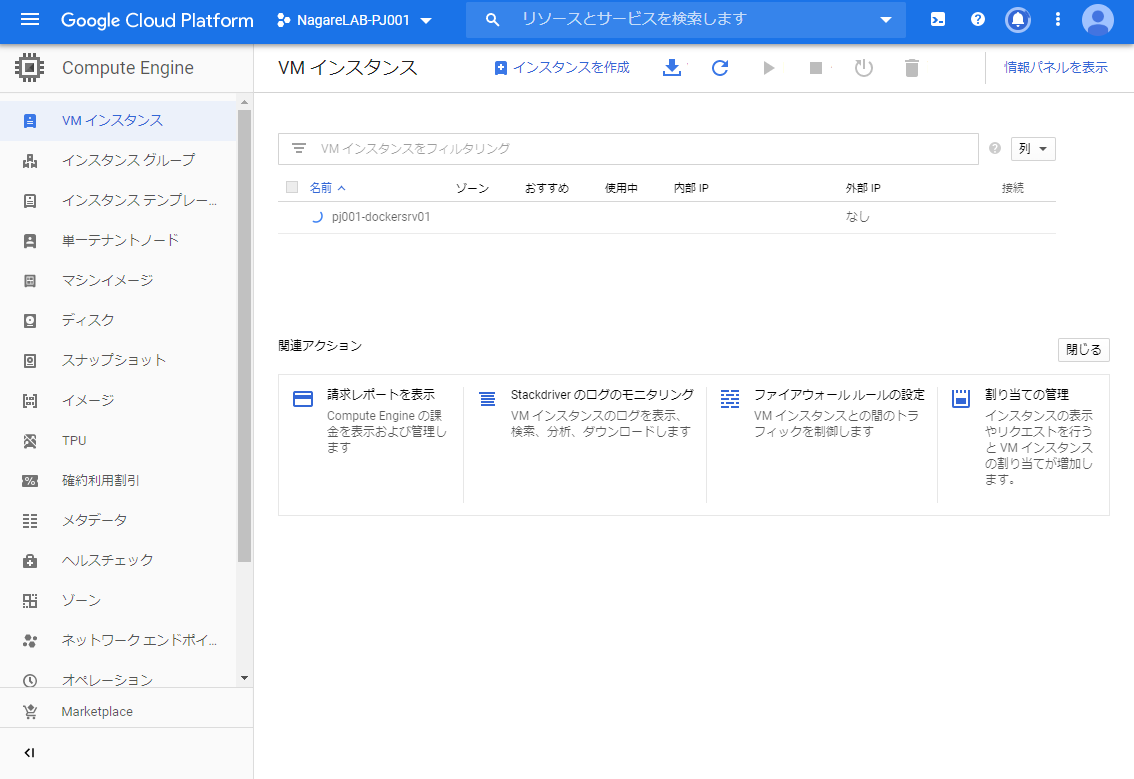The height and width of the screenshot is (779, 1134).
Task: Click the Marketplace cart icon
Action: (30, 712)
